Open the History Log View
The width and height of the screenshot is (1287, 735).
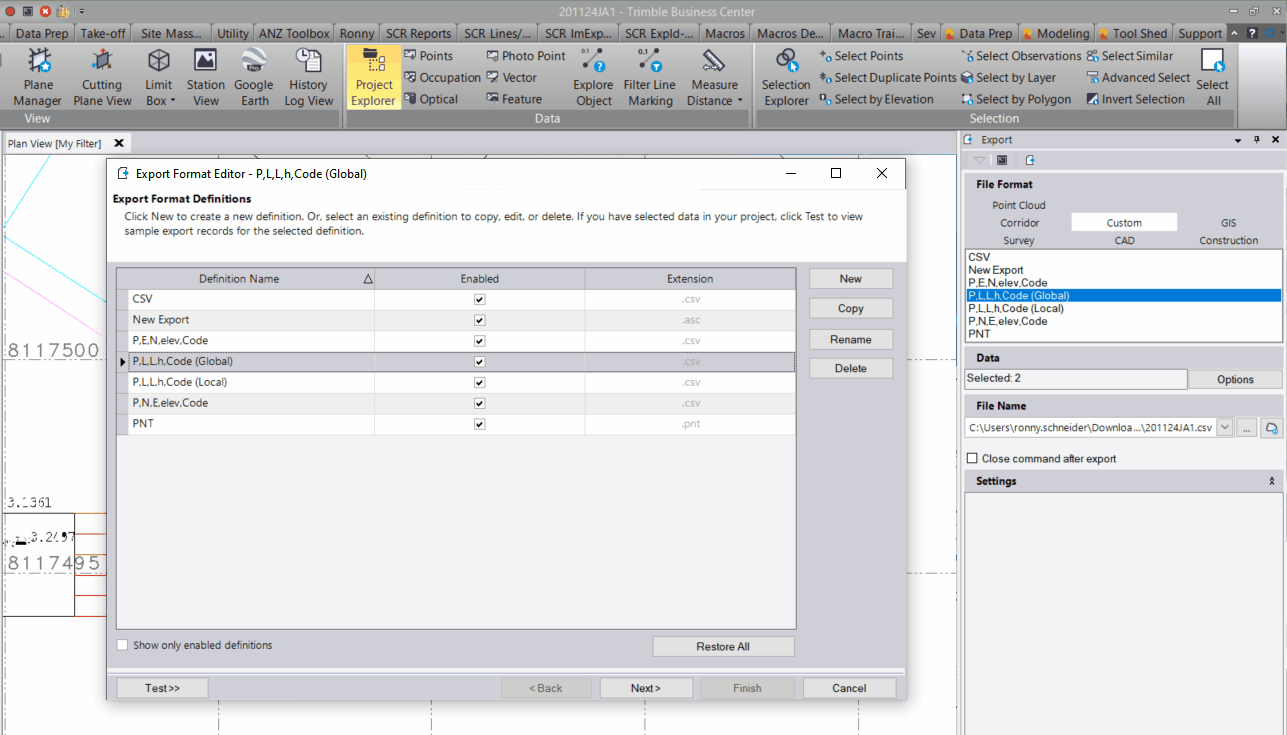coord(308,77)
